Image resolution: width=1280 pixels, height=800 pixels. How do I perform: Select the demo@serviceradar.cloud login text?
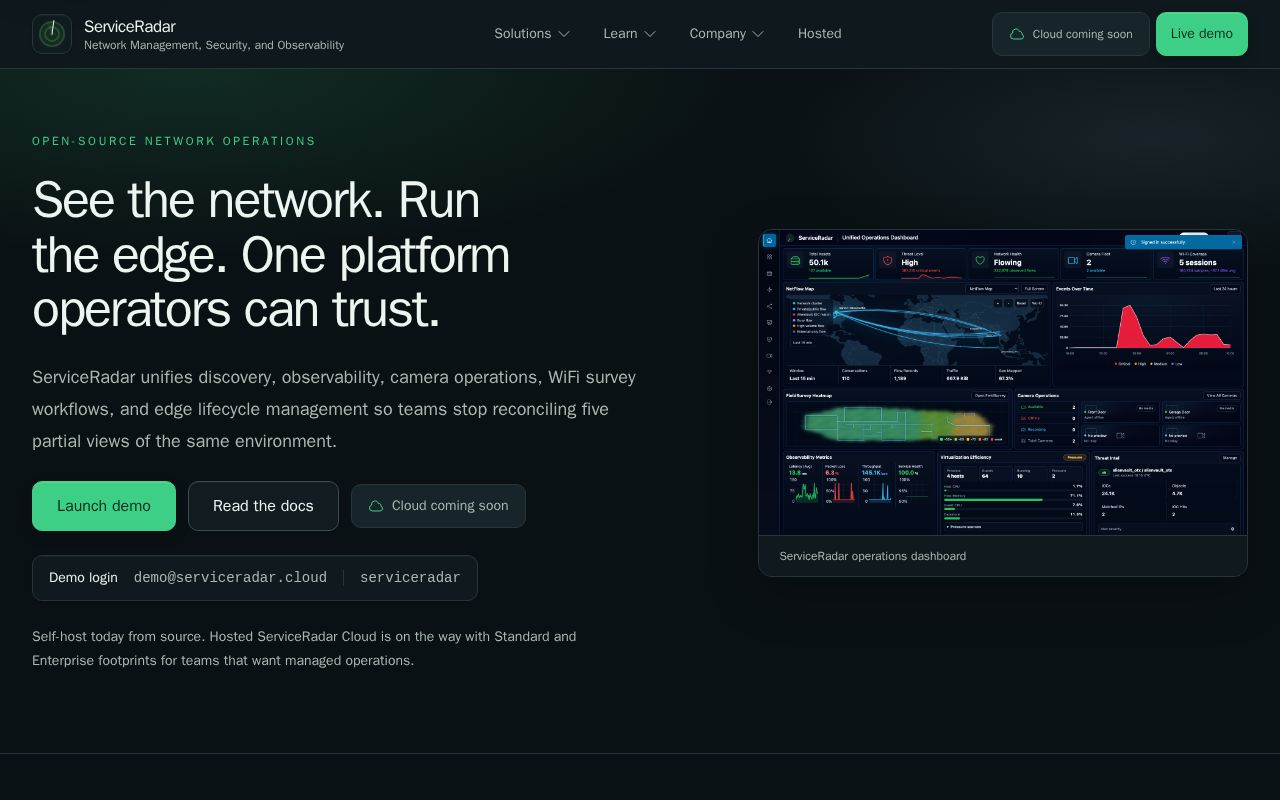230,578
